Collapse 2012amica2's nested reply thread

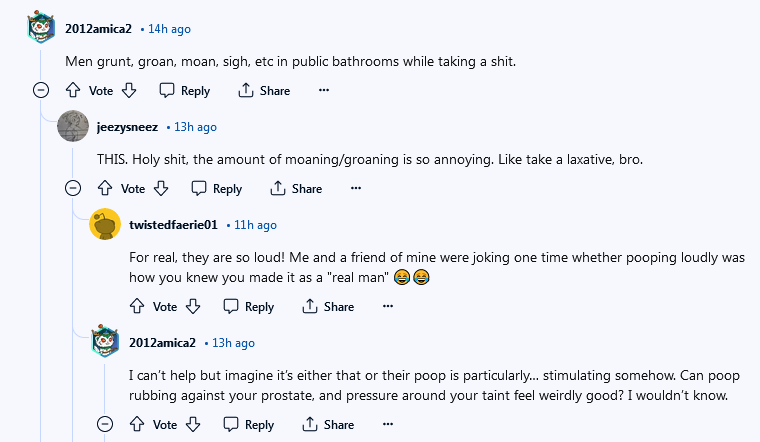[x=105, y=424]
